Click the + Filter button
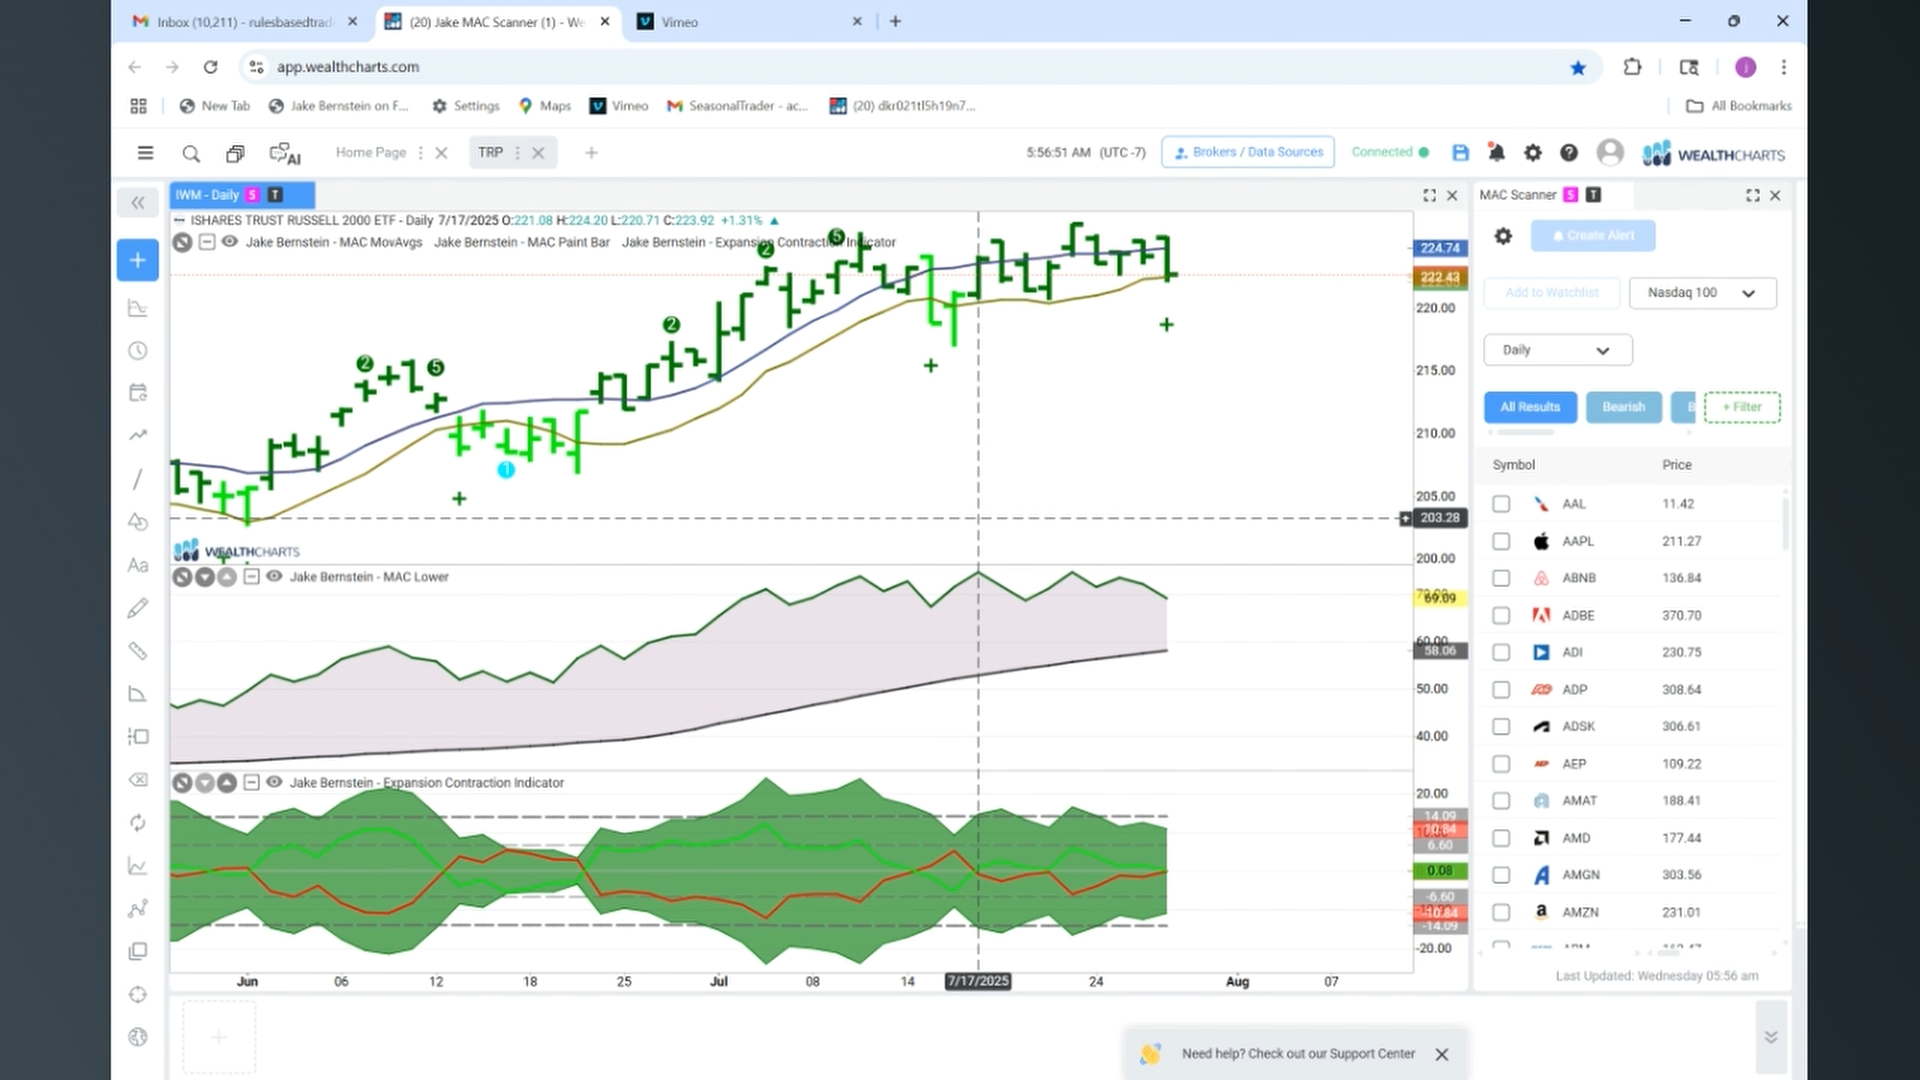Image resolution: width=1920 pixels, height=1080 pixels. pyautogui.click(x=1742, y=407)
